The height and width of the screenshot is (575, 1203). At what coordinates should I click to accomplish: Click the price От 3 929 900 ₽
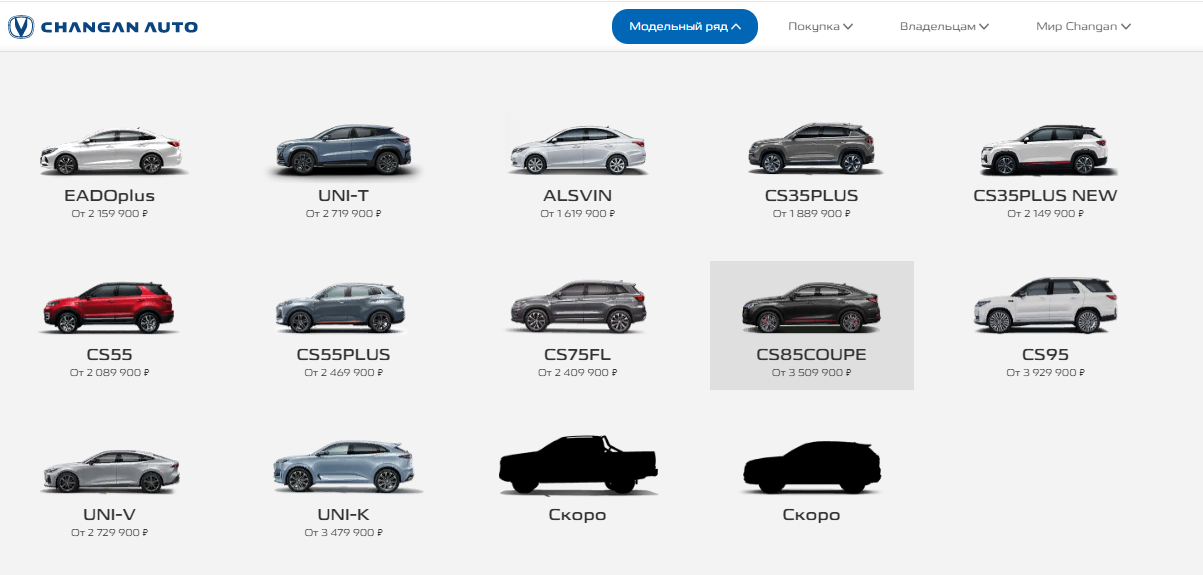1045,373
